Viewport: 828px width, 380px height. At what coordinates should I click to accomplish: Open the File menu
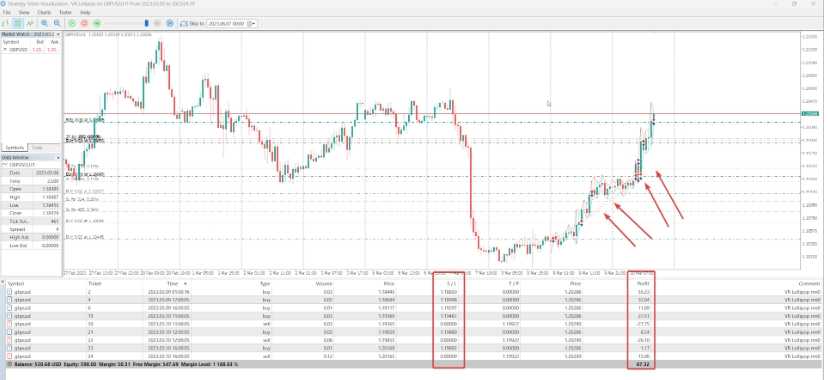[x=7, y=12]
